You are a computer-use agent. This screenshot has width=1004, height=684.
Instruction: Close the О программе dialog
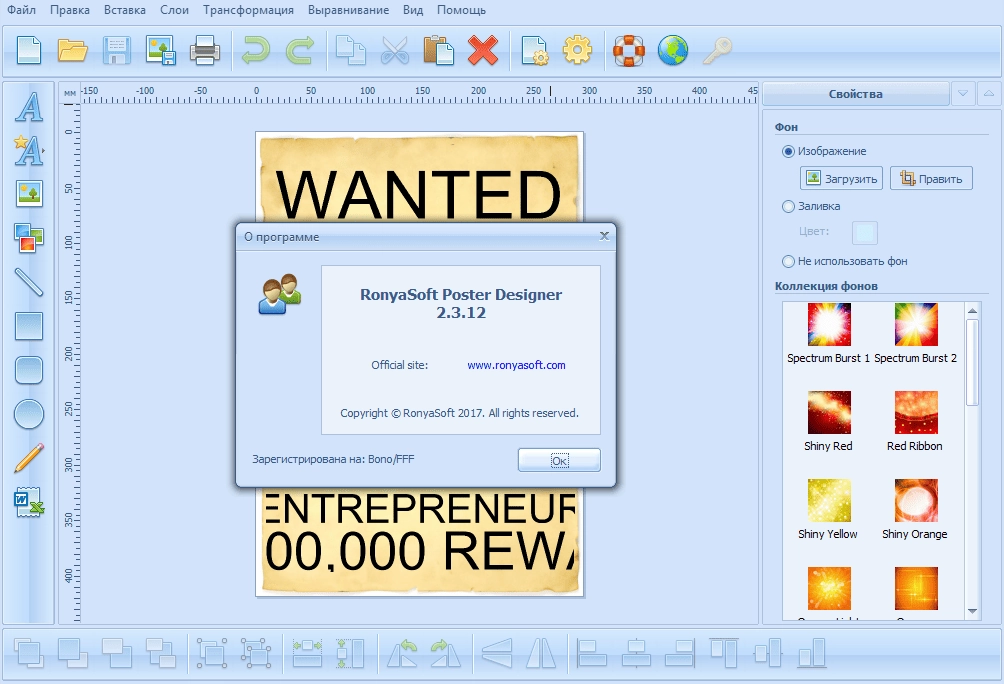604,236
